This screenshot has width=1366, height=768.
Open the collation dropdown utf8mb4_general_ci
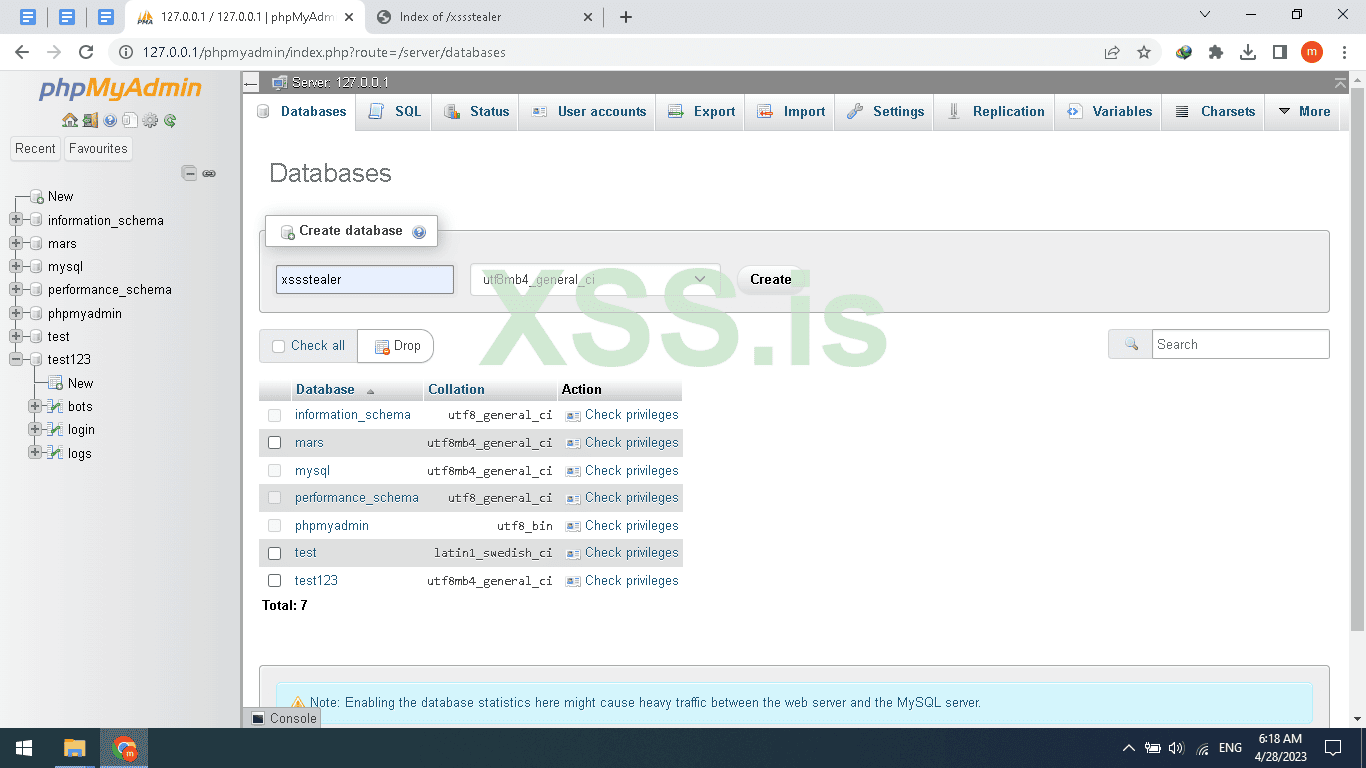point(595,279)
